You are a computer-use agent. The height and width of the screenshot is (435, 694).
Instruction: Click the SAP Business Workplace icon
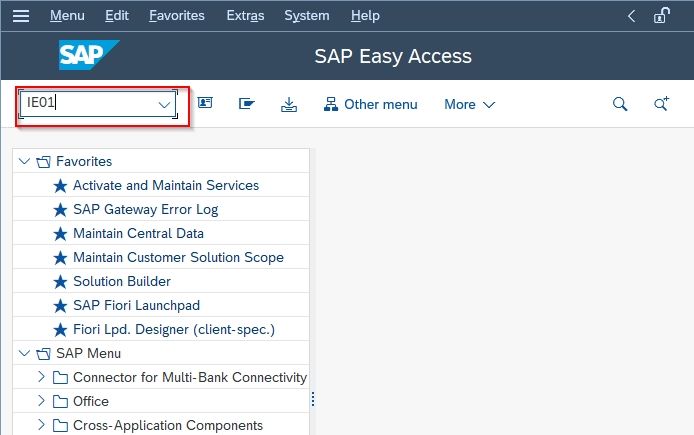point(247,104)
